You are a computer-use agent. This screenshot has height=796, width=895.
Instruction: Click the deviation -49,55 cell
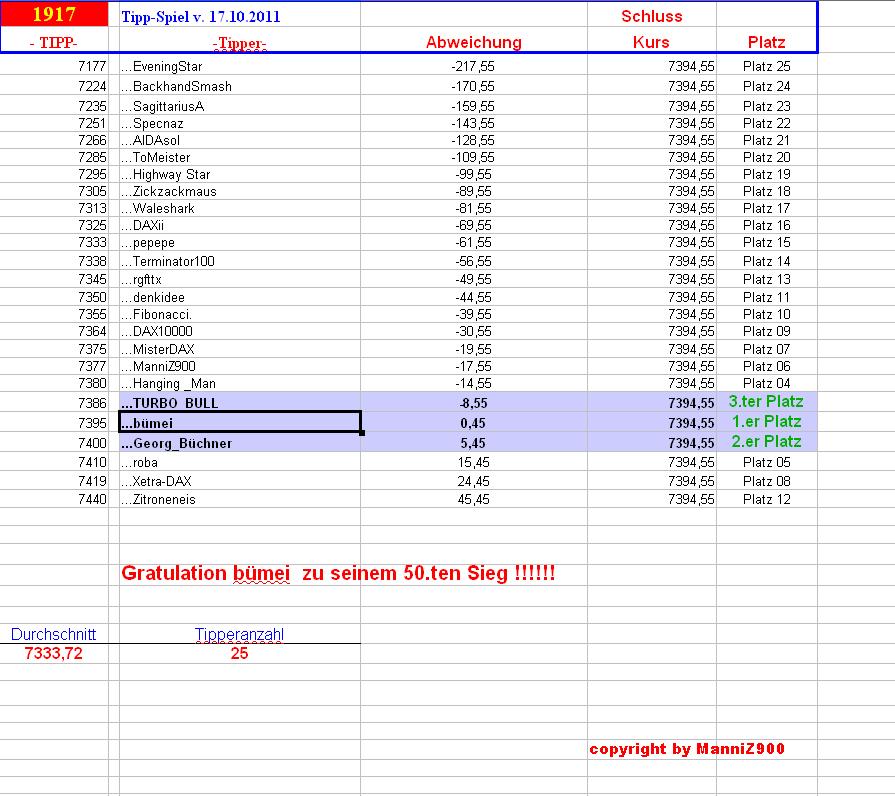click(x=473, y=280)
